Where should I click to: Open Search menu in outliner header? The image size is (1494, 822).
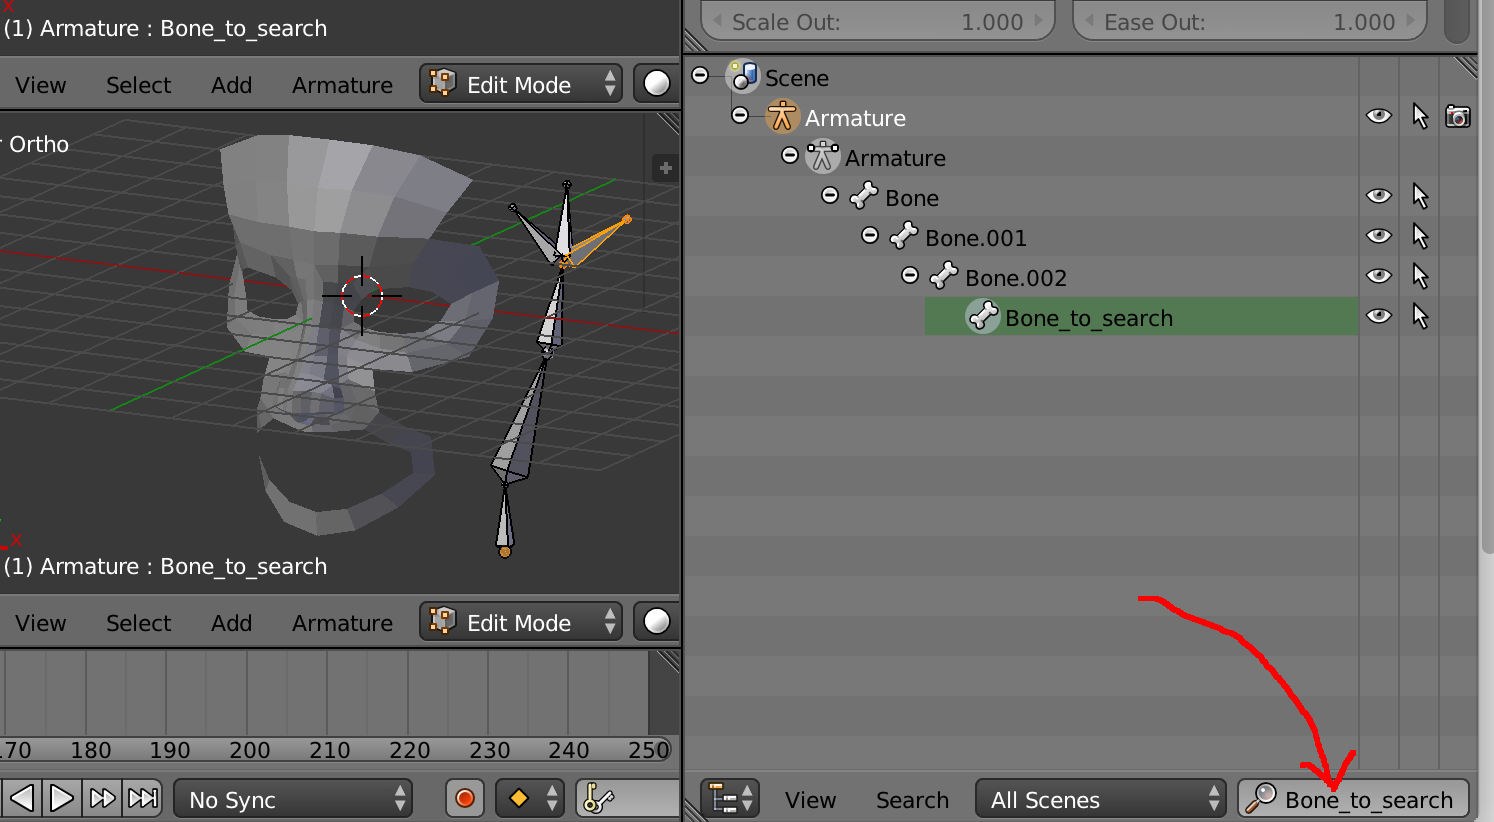pyautogui.click(x=912, y=800)
